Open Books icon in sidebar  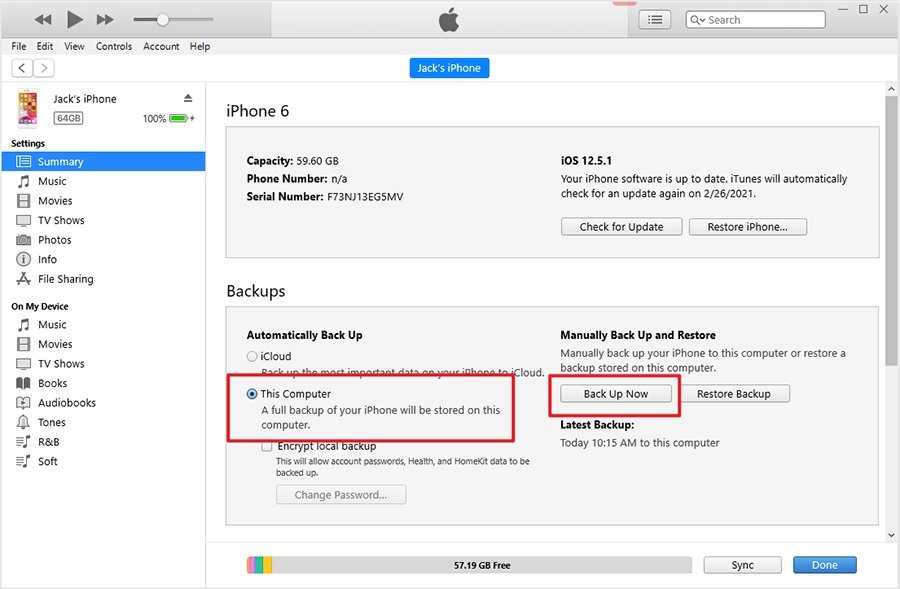(23, 383)
